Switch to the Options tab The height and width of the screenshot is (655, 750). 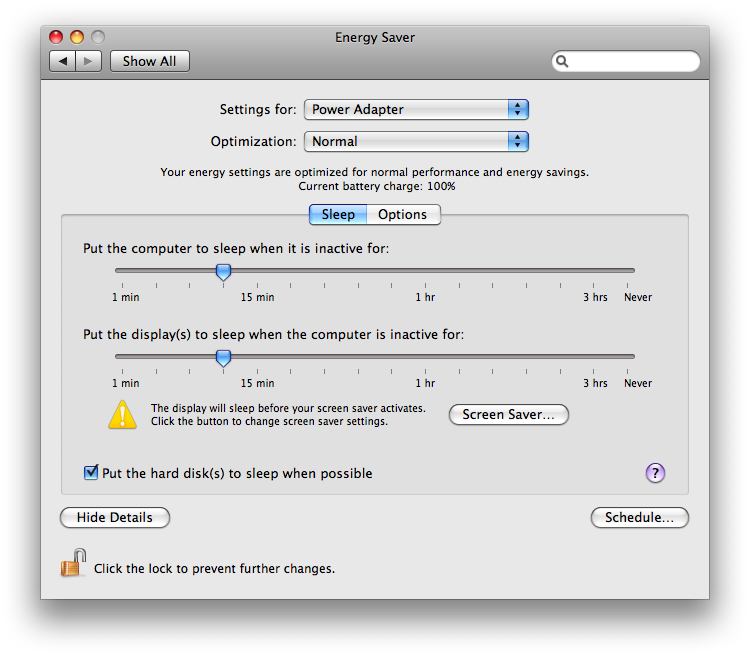403,214
